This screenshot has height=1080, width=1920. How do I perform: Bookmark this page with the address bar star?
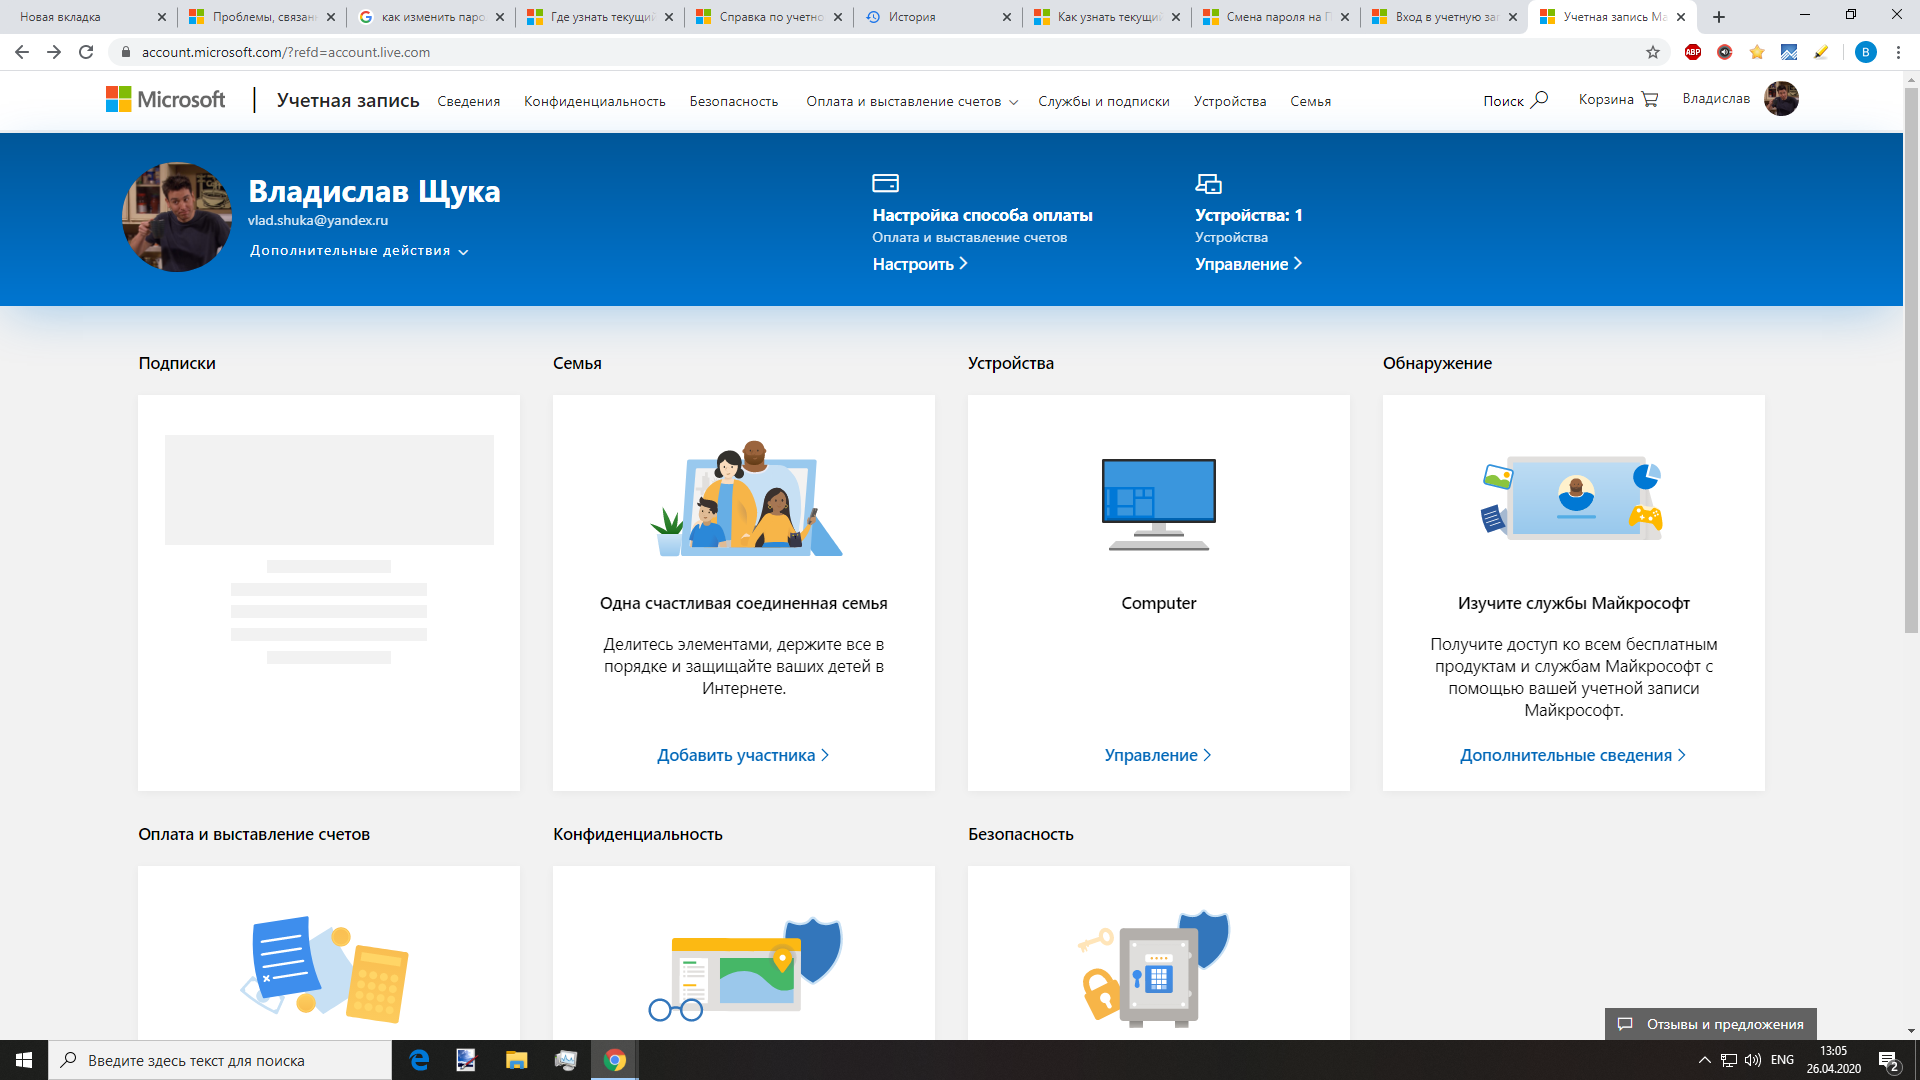[1653, 52]
